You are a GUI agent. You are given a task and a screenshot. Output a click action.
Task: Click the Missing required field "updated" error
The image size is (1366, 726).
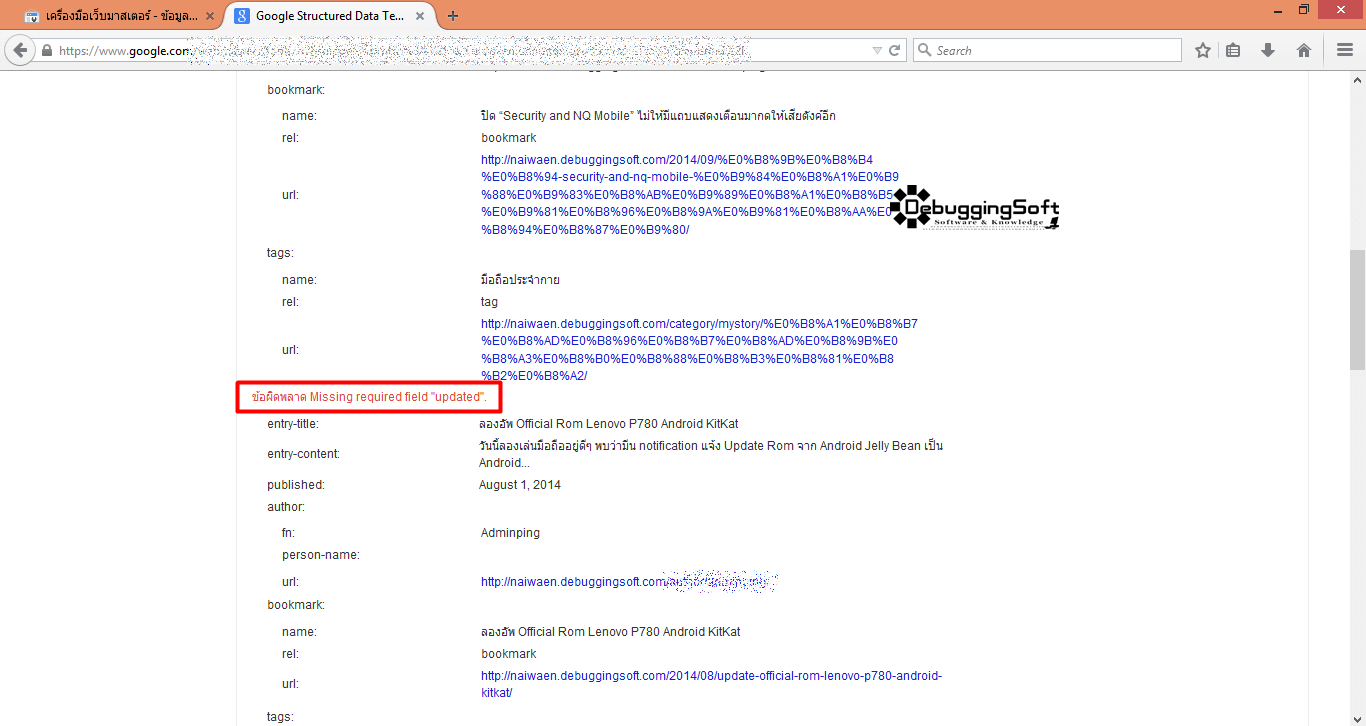[369, 397]
